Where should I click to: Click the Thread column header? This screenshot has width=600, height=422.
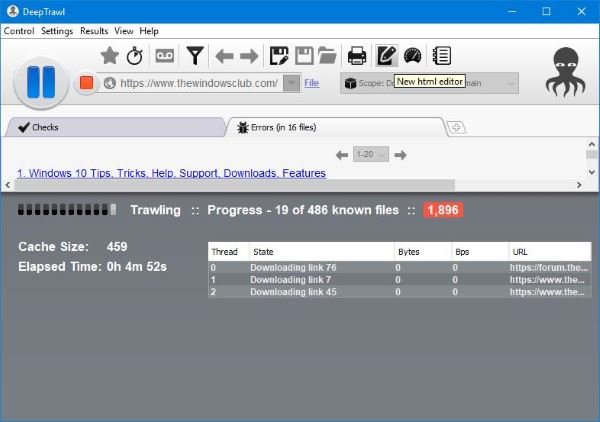(228, 252)
